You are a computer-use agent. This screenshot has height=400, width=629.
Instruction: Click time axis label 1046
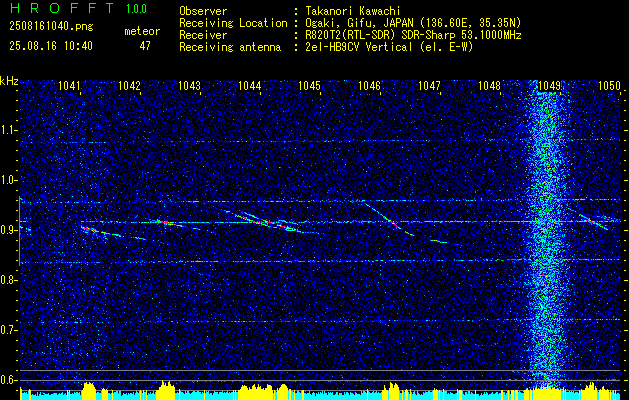[x=369, y=85]
